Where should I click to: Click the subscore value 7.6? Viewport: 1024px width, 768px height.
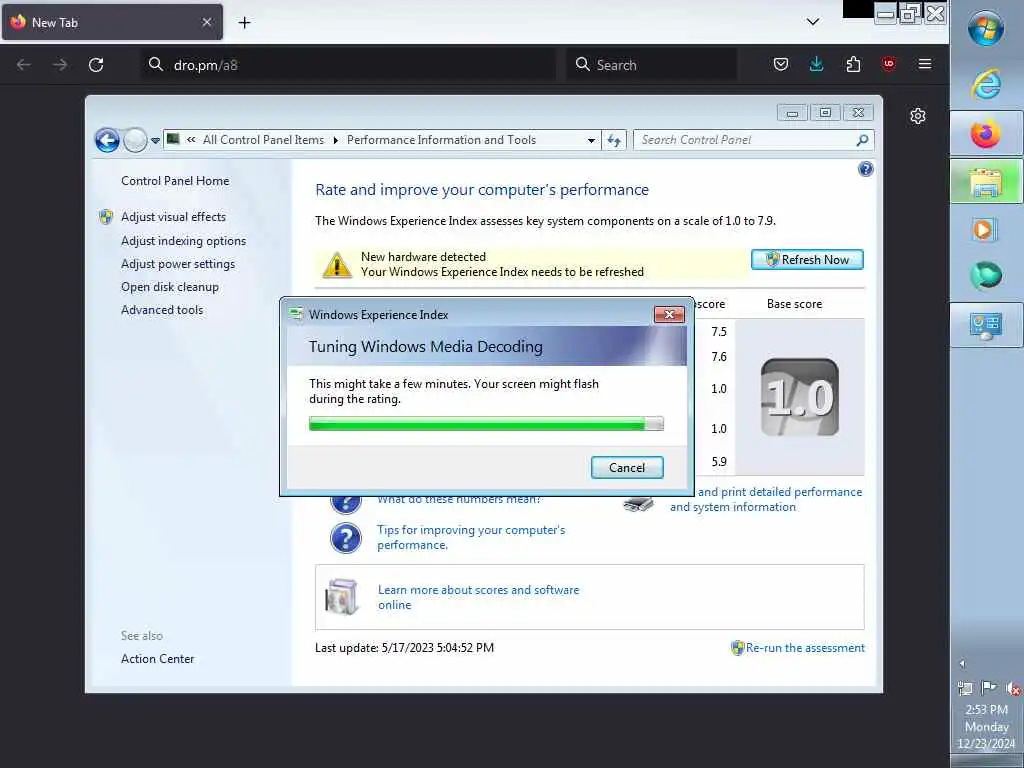719,357
